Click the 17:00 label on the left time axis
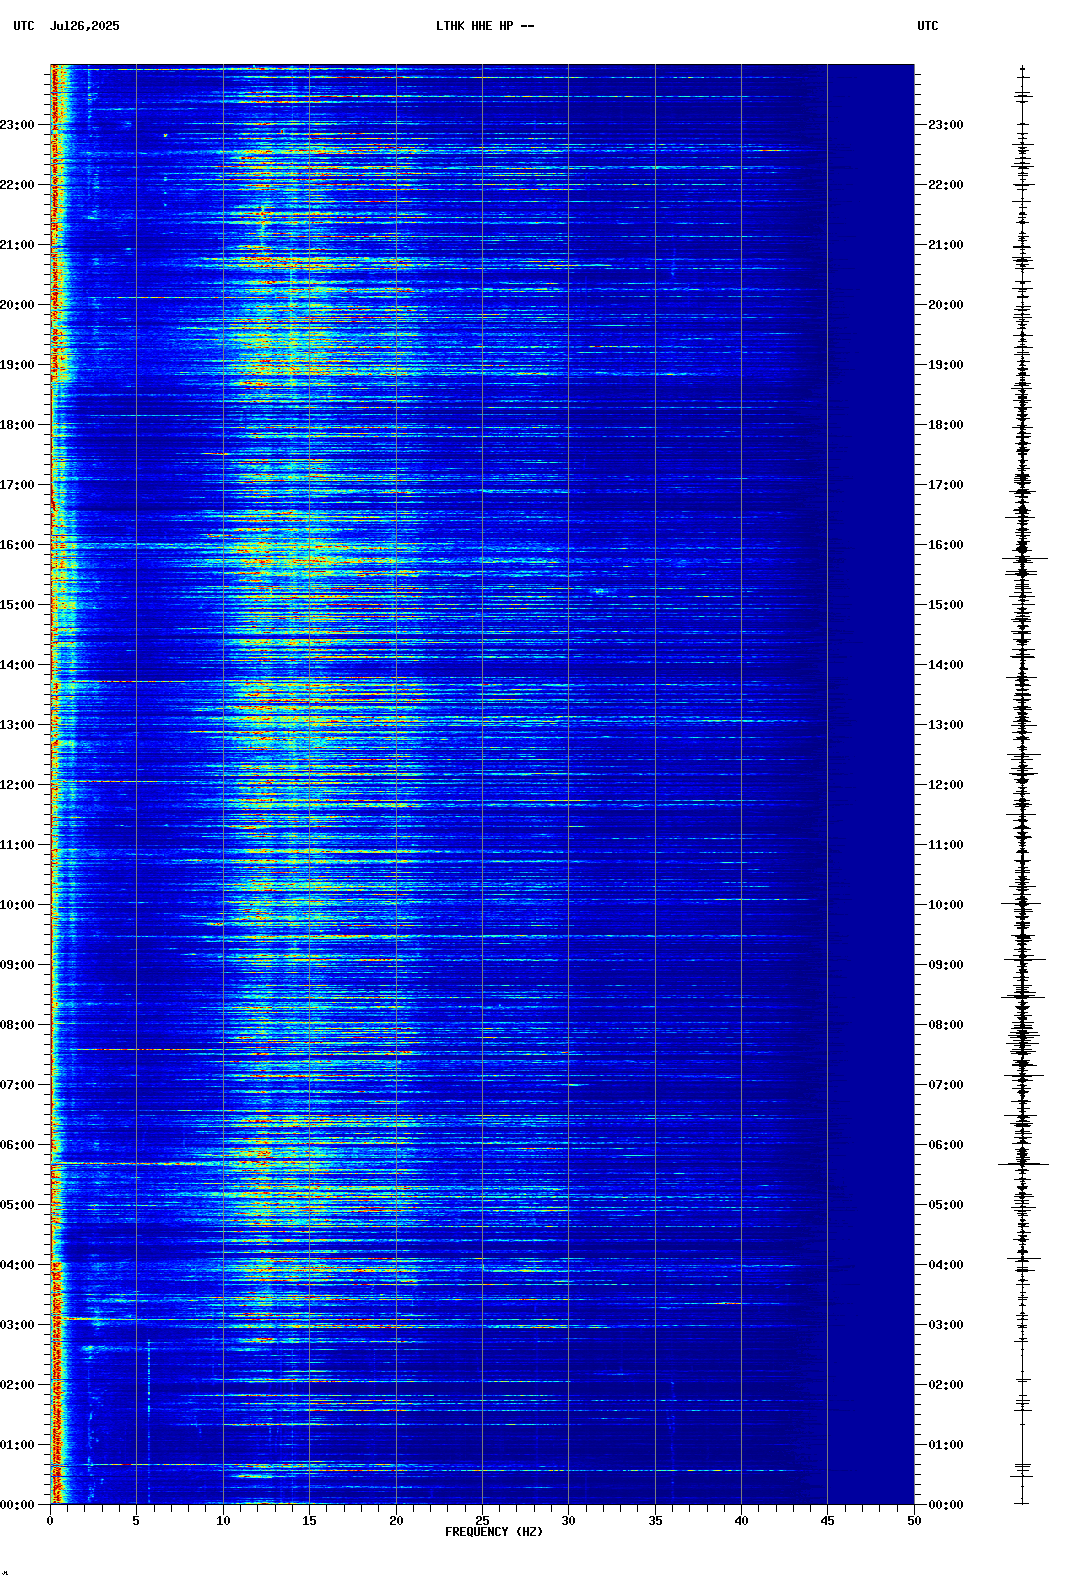This screenshot has width=1066, height=1584. coord(17,485)
